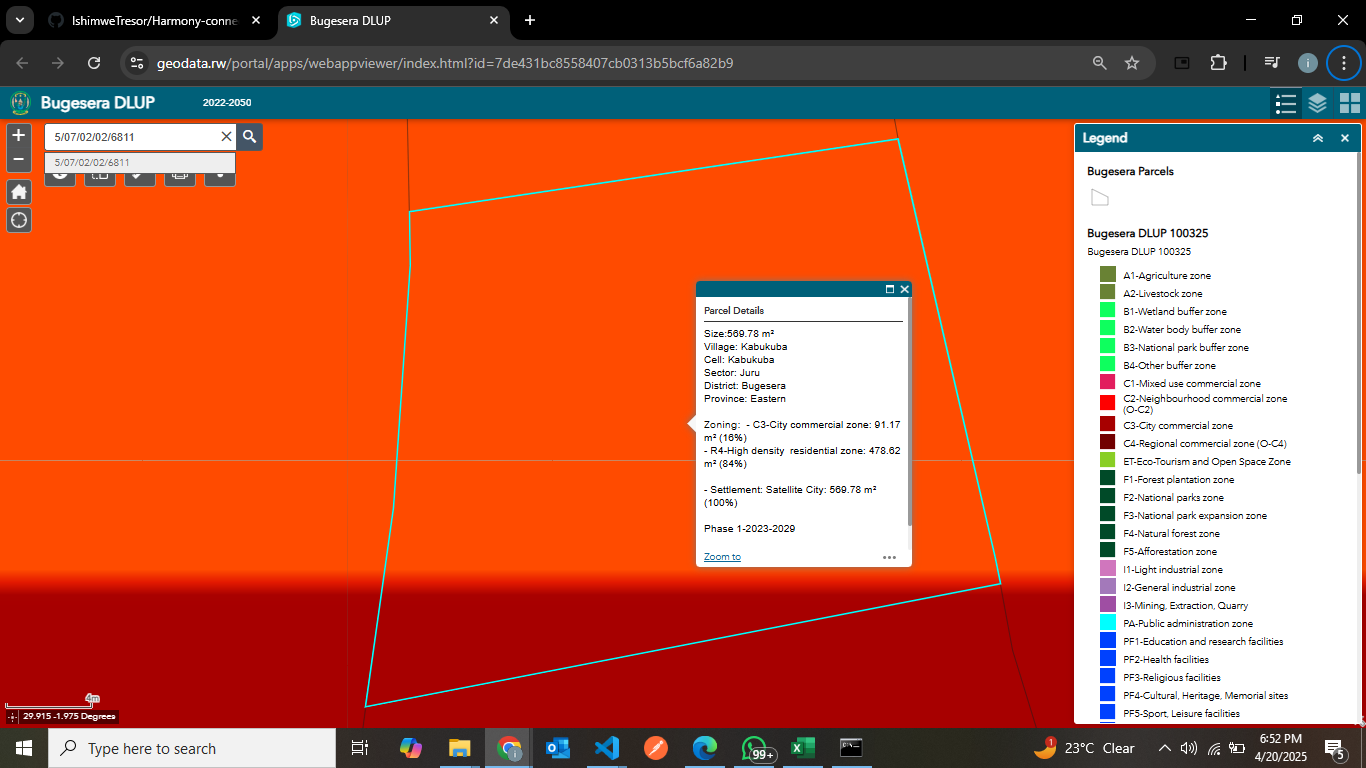Open a new browser tab
The width and height of the screenshot is (1366, 768).
coord(530,20)
